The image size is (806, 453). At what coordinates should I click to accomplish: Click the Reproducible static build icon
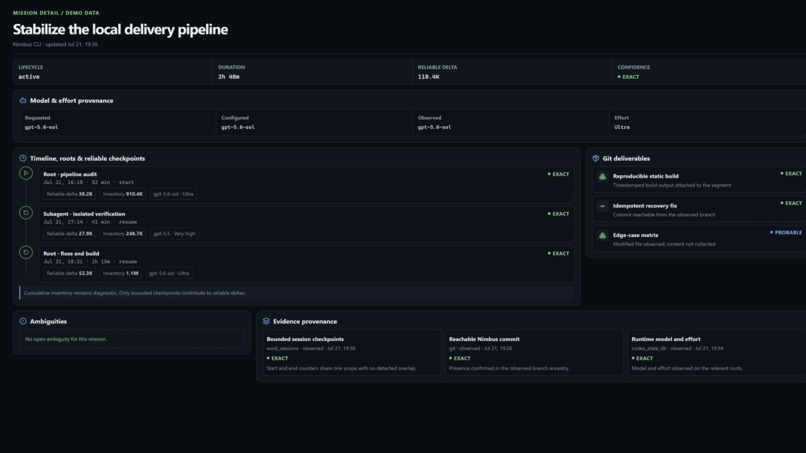pos(602,176)
